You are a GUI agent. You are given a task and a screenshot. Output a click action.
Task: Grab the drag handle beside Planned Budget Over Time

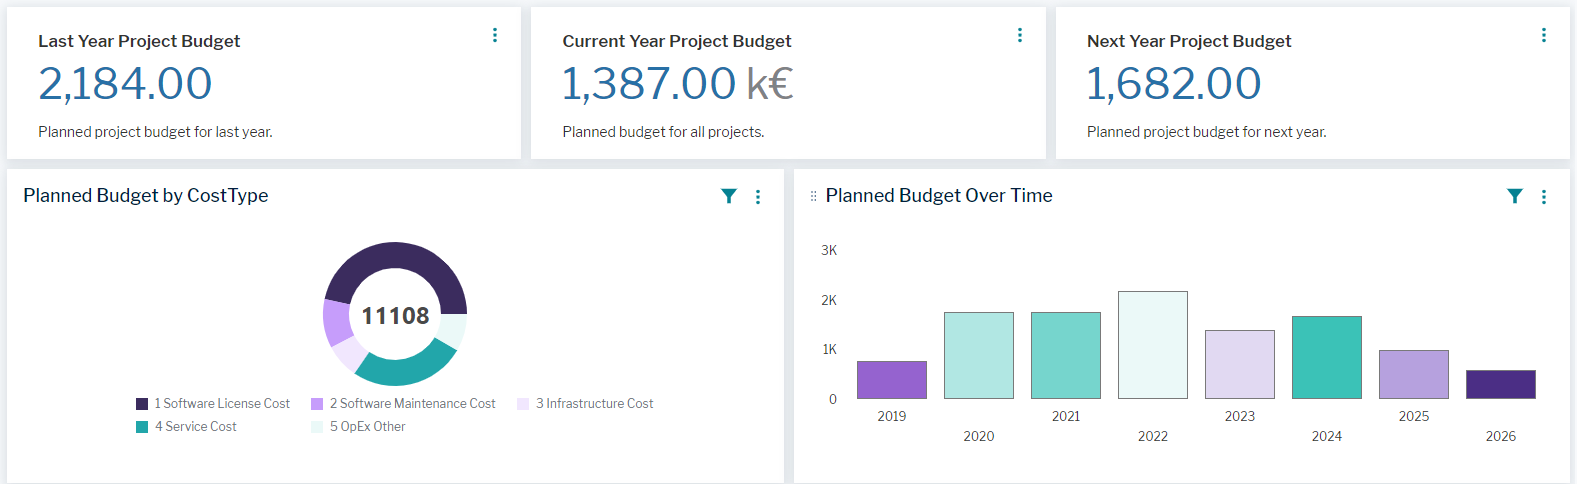point(813,196)
